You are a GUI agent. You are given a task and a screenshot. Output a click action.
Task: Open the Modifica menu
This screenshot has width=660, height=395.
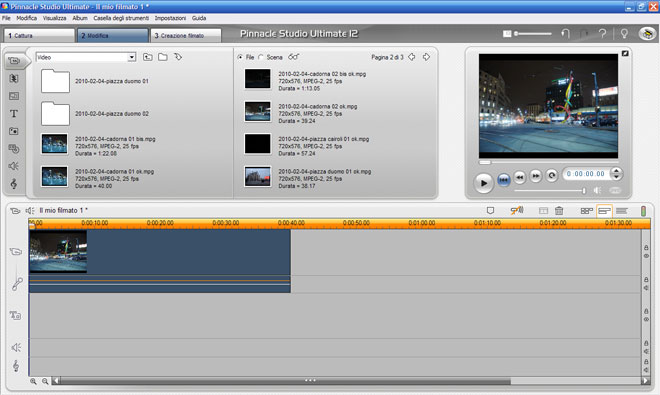[27, 18]
